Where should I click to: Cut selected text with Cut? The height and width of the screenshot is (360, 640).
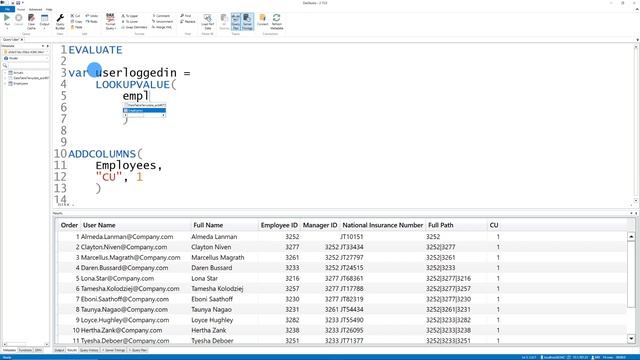click(x=76, y=16)
